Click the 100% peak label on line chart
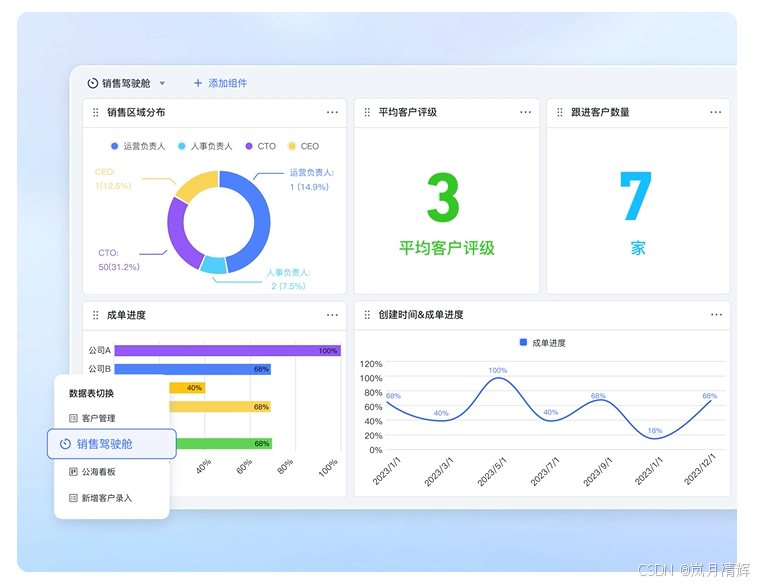 [498, 370]
